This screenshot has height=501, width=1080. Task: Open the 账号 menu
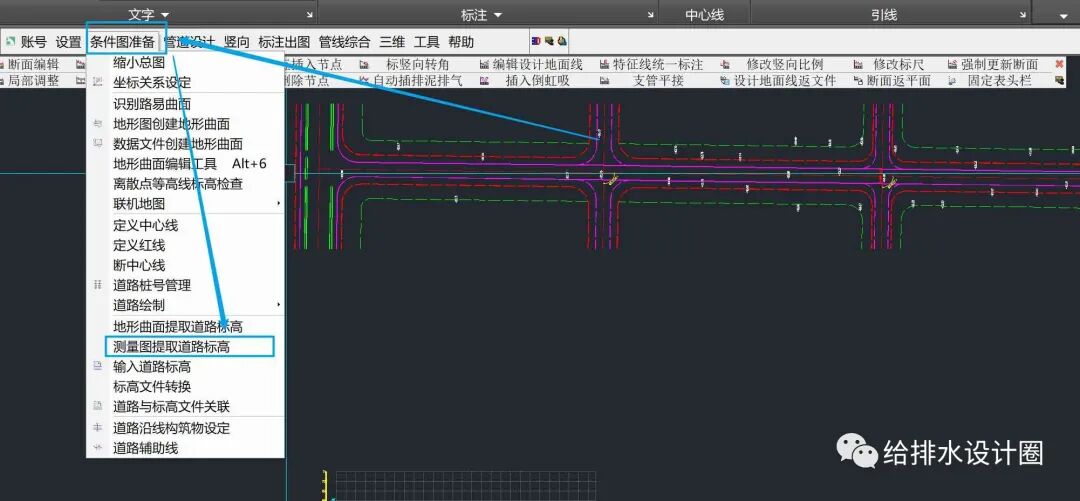point(34,42)
